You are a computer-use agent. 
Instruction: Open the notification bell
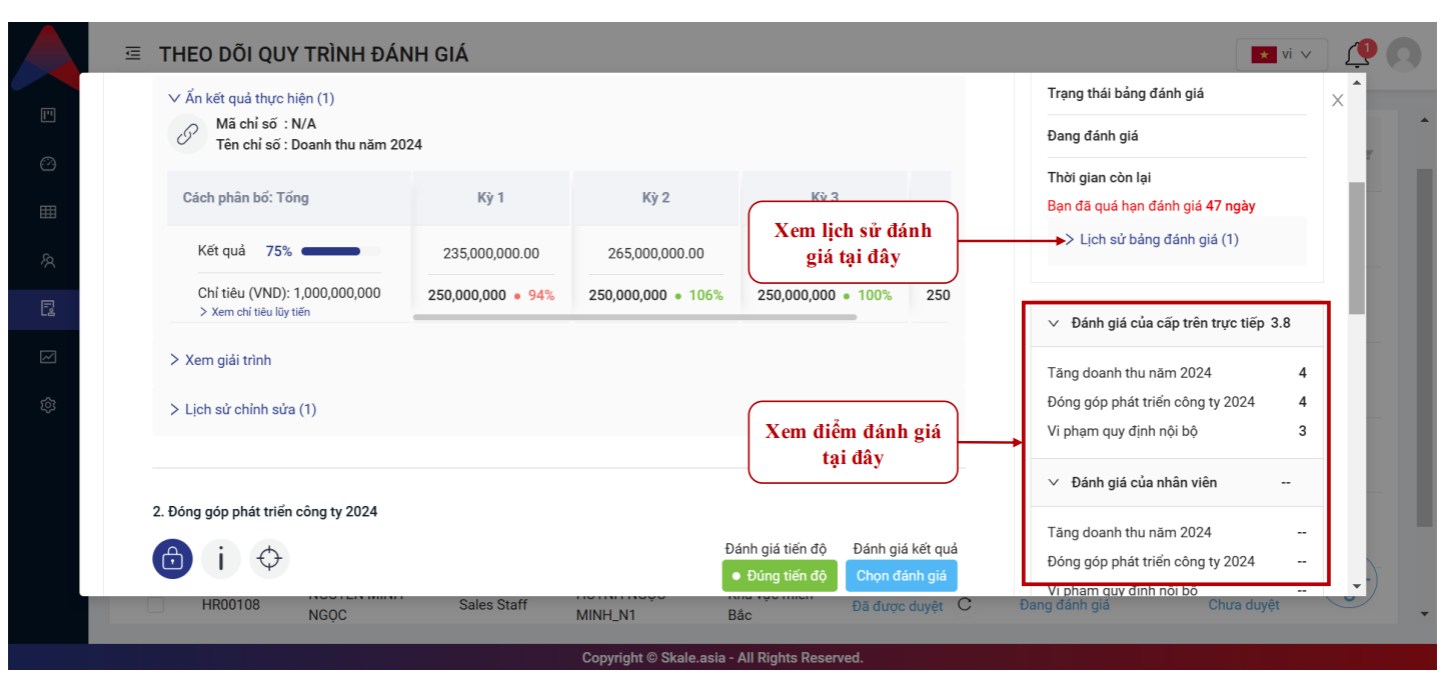(x=1356, y=54)
